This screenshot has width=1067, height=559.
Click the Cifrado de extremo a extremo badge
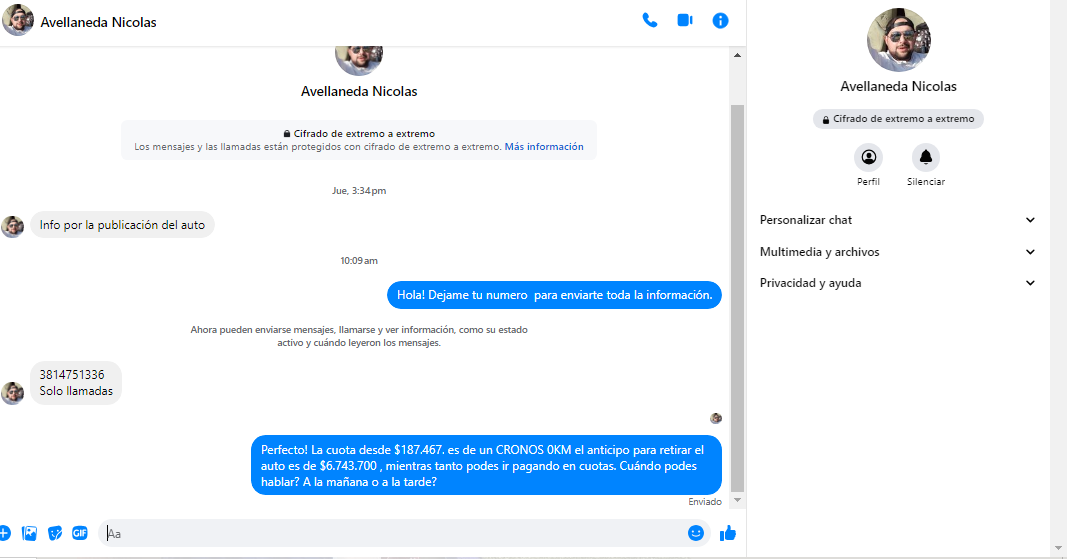pyautogui.click(x=898, y=119)
